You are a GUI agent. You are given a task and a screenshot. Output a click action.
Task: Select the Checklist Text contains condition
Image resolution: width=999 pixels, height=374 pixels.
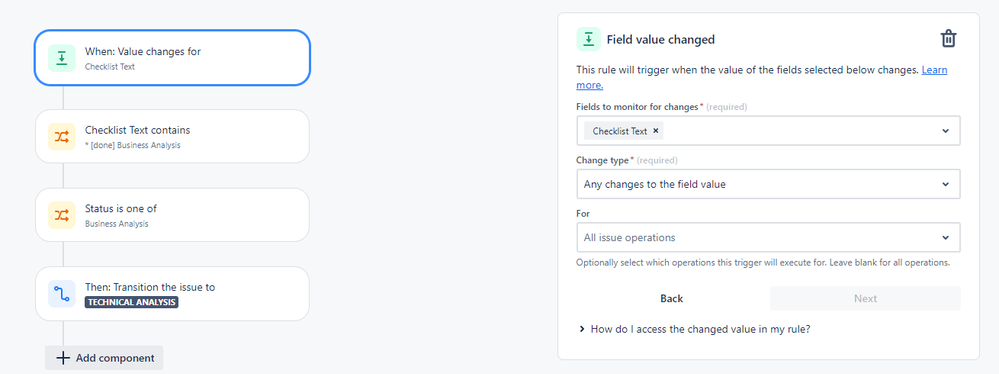[172, 136]
